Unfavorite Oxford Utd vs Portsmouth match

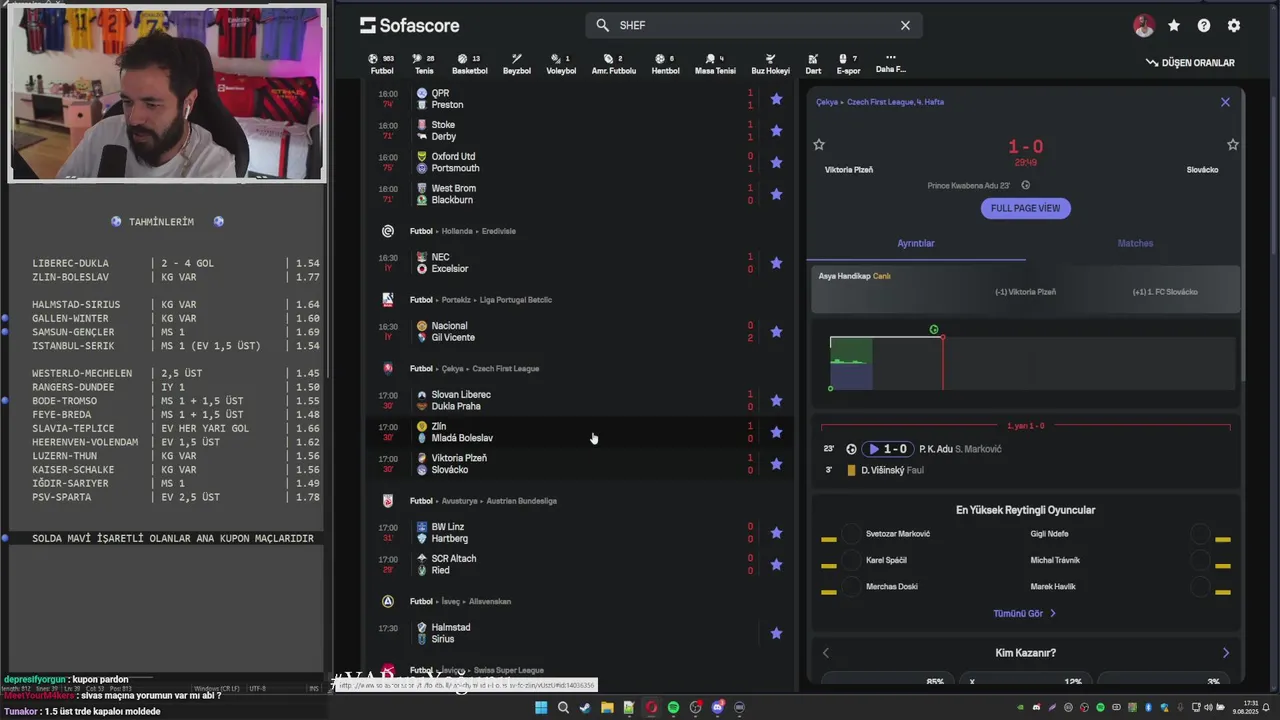pyautogui.click(x=776, y=163)
